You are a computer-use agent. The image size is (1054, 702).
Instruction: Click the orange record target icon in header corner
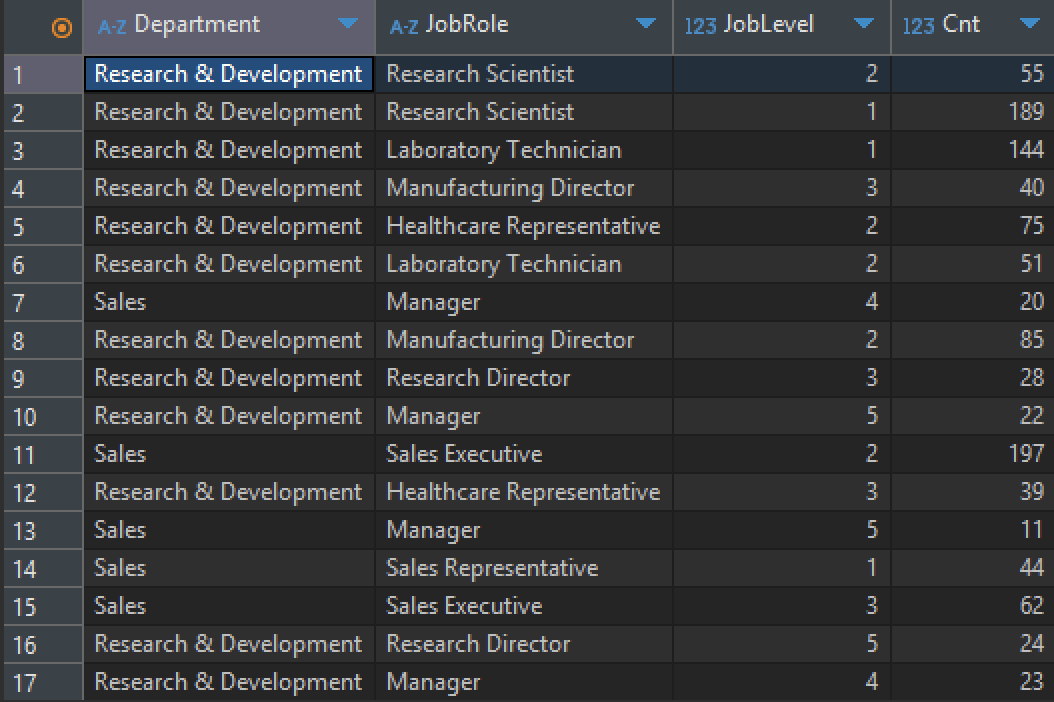click(61, 28)
